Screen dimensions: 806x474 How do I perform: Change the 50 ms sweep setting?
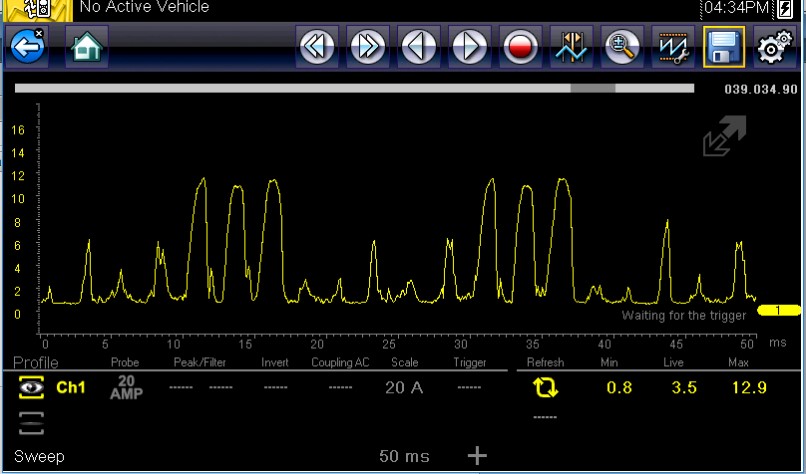[x=404, y=456]
